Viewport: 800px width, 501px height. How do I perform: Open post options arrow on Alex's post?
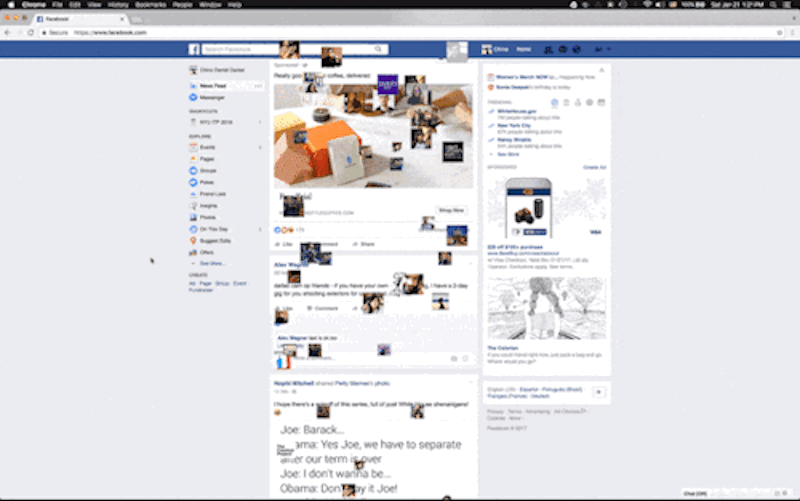click(x=470, y=264)
